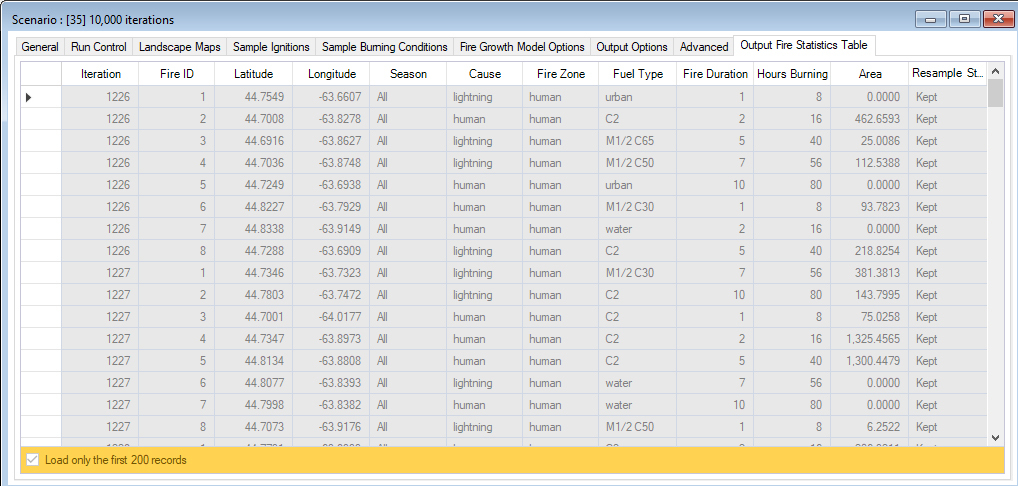This screenshot has height=486, width=1018.
Task: Open Fire Growth Model Options tab
Action: [x=522, y=47]
